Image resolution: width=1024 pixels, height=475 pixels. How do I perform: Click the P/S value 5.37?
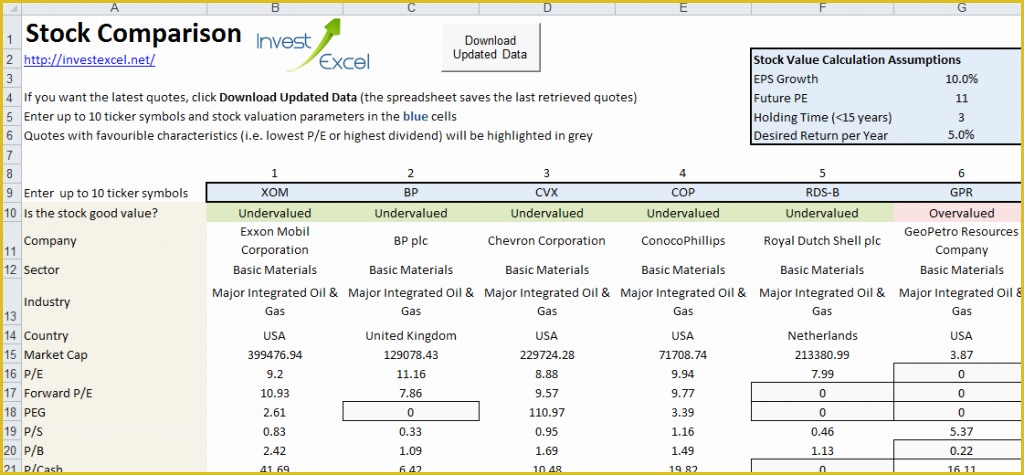961,432
